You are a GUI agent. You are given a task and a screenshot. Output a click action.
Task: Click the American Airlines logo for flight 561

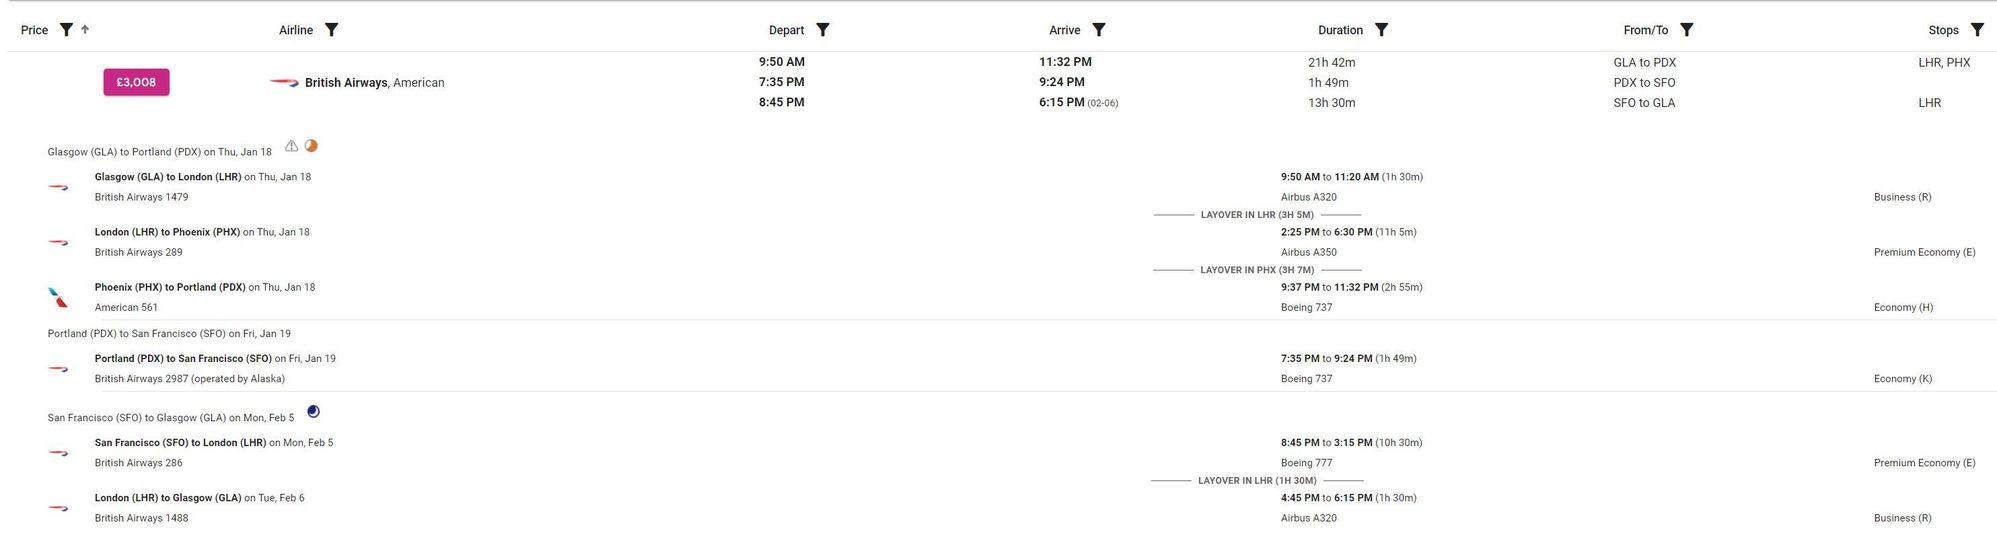pyautogui.click(x=58, y=297)
